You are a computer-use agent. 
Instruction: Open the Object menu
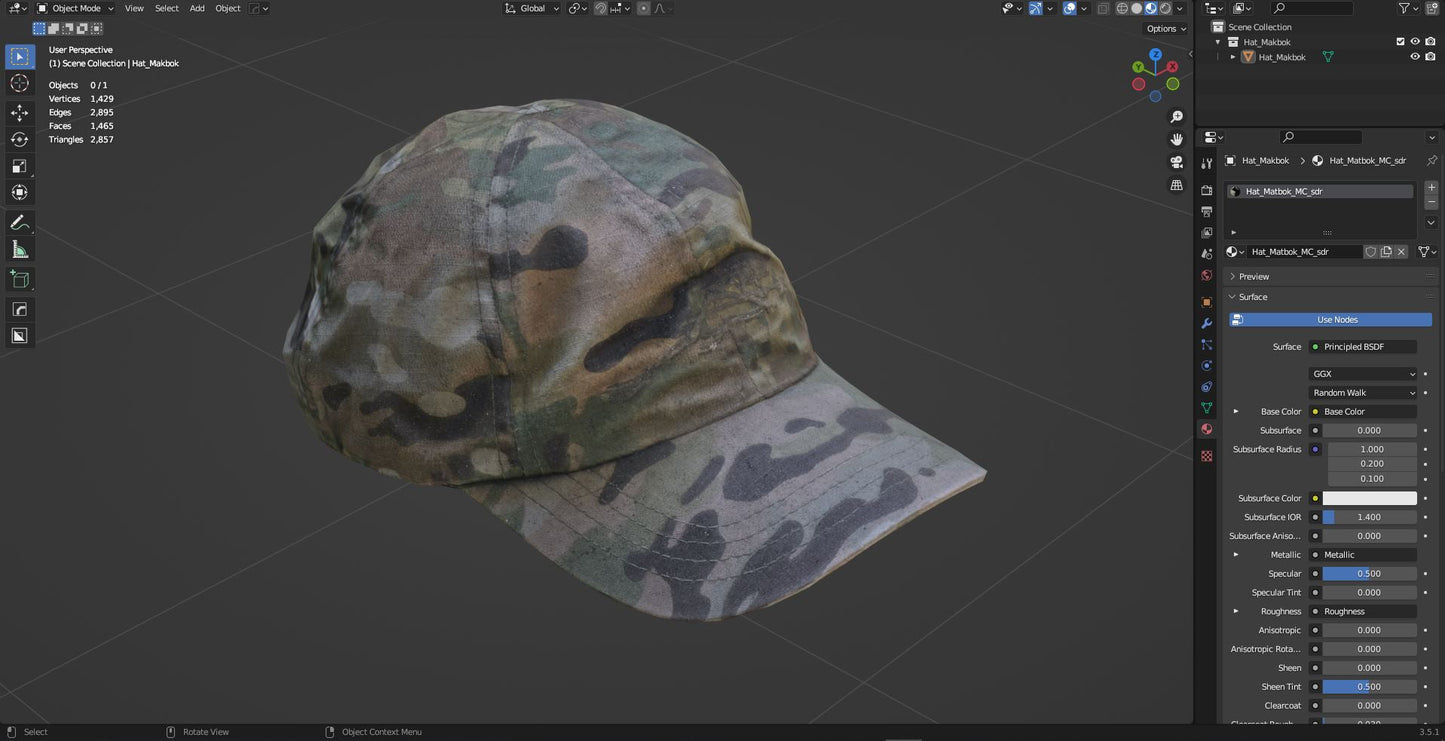pos(227,8)
